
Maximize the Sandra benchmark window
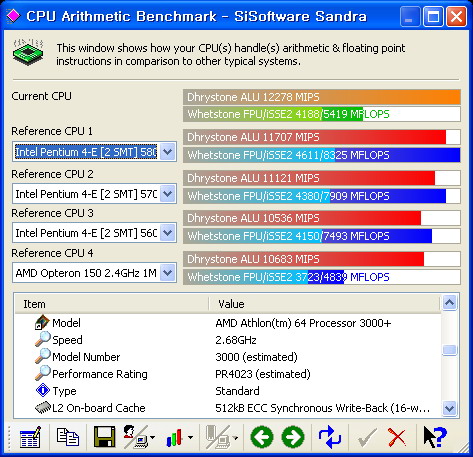(x=433, y=16)
